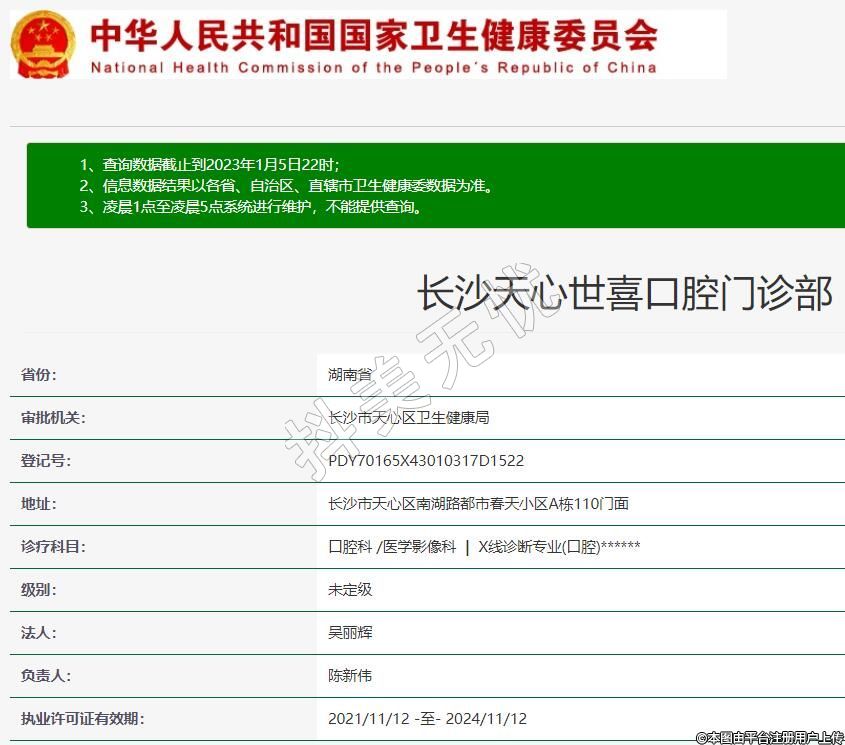
Task: Click the X线诊断专业(口腔) specialty text
Action: point(540,547)
